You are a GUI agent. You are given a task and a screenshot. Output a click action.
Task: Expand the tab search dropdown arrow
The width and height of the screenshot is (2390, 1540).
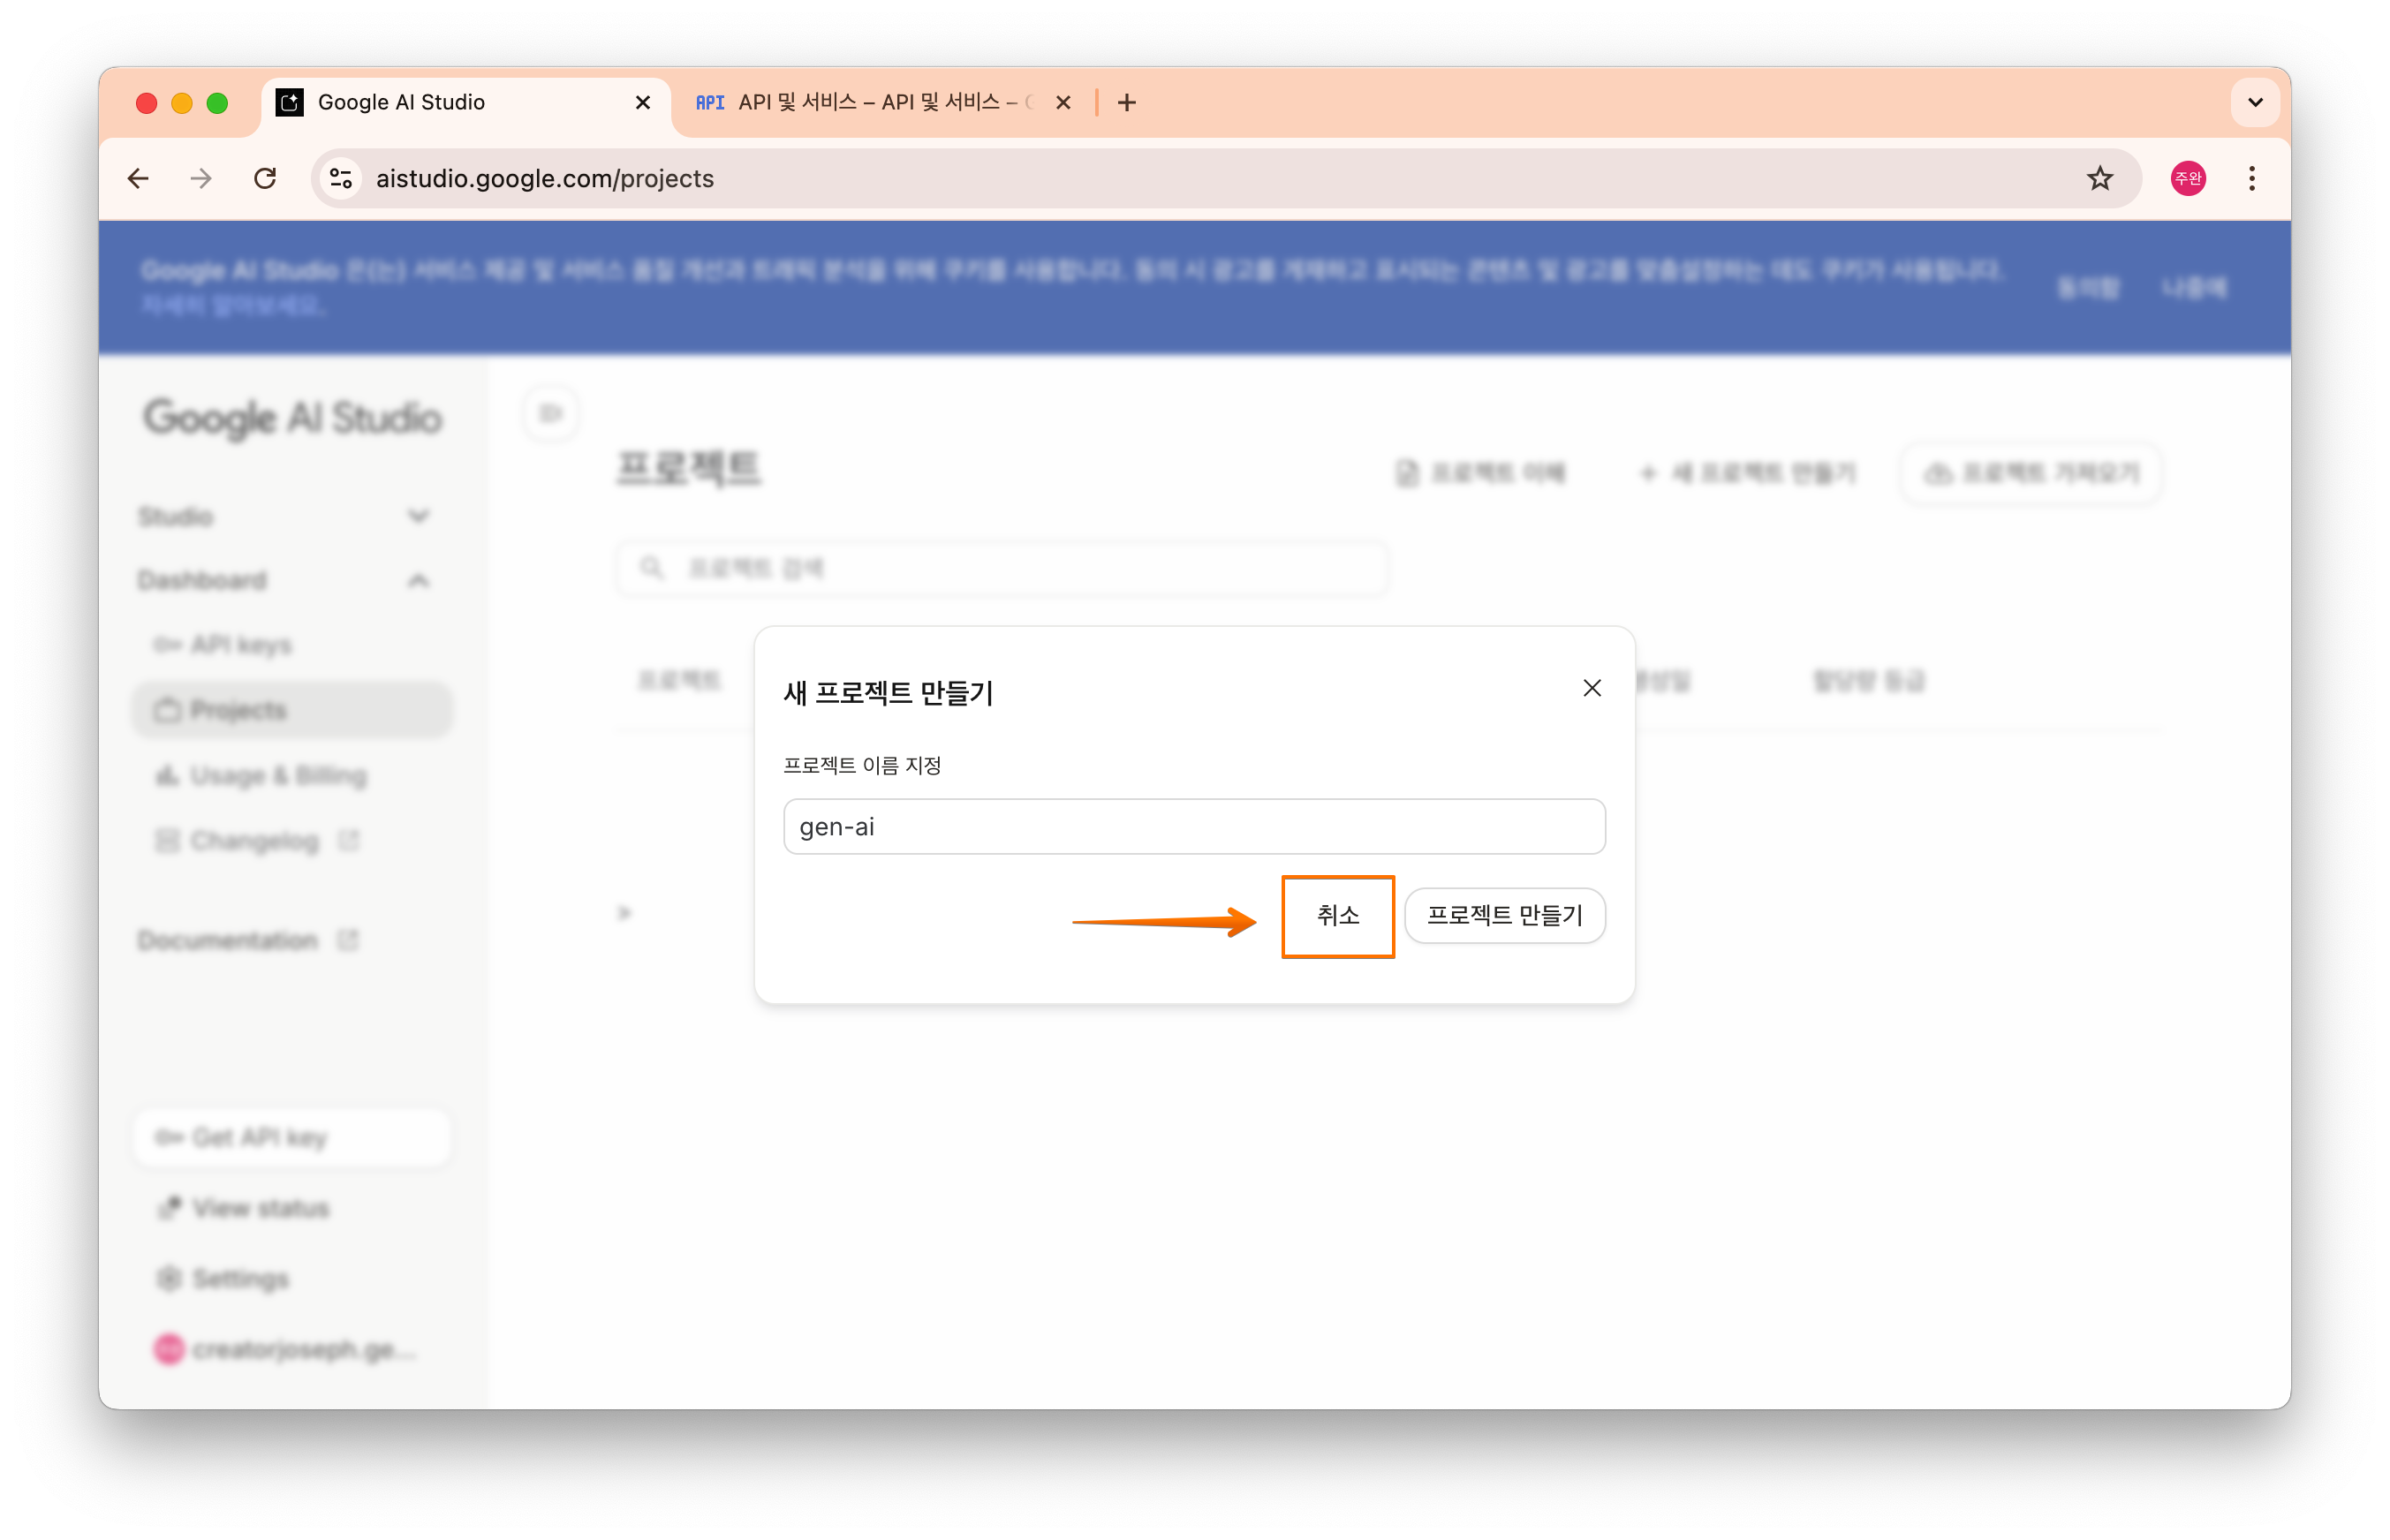pyautogui.click(x=2254, y=103)
